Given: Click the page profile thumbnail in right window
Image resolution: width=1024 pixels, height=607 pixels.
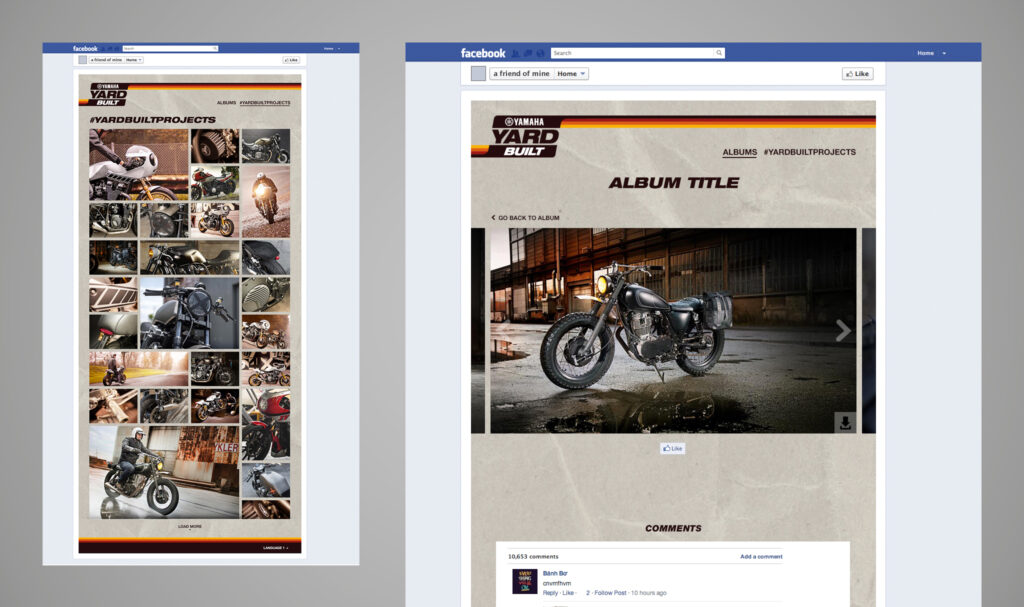Looking at the screenshot, I should (x=478, y=73).
